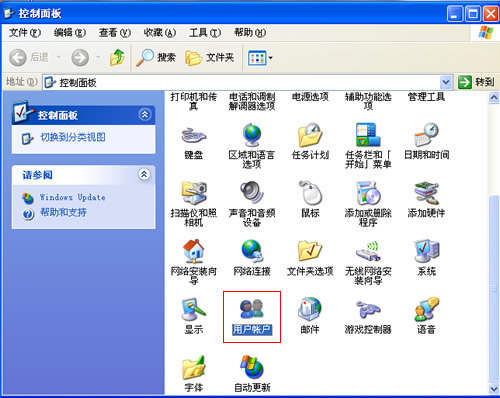Click the scrollbar up arrow
Viewport: 500px width, 398px height.
pyautogui.click(x=494, y=98)
